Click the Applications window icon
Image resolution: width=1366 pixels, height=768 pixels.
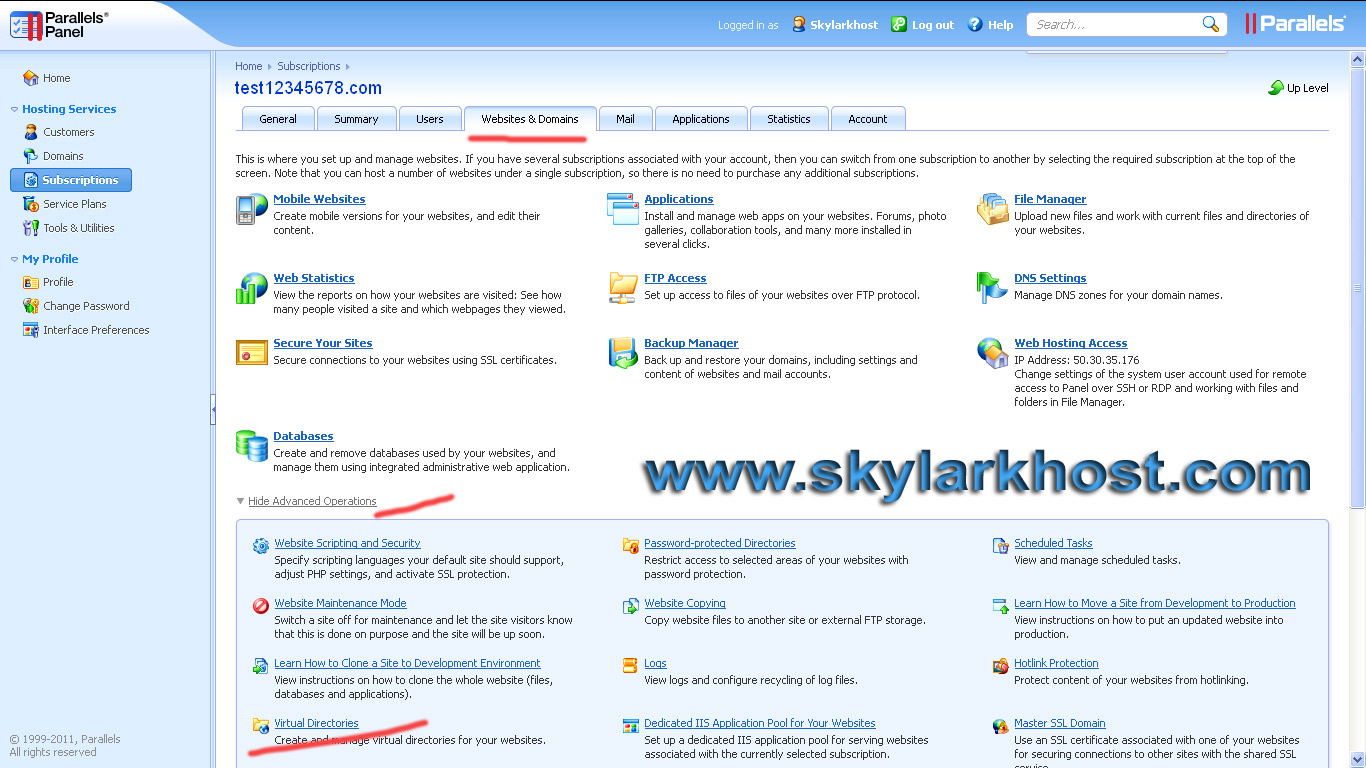pos(623,209)
